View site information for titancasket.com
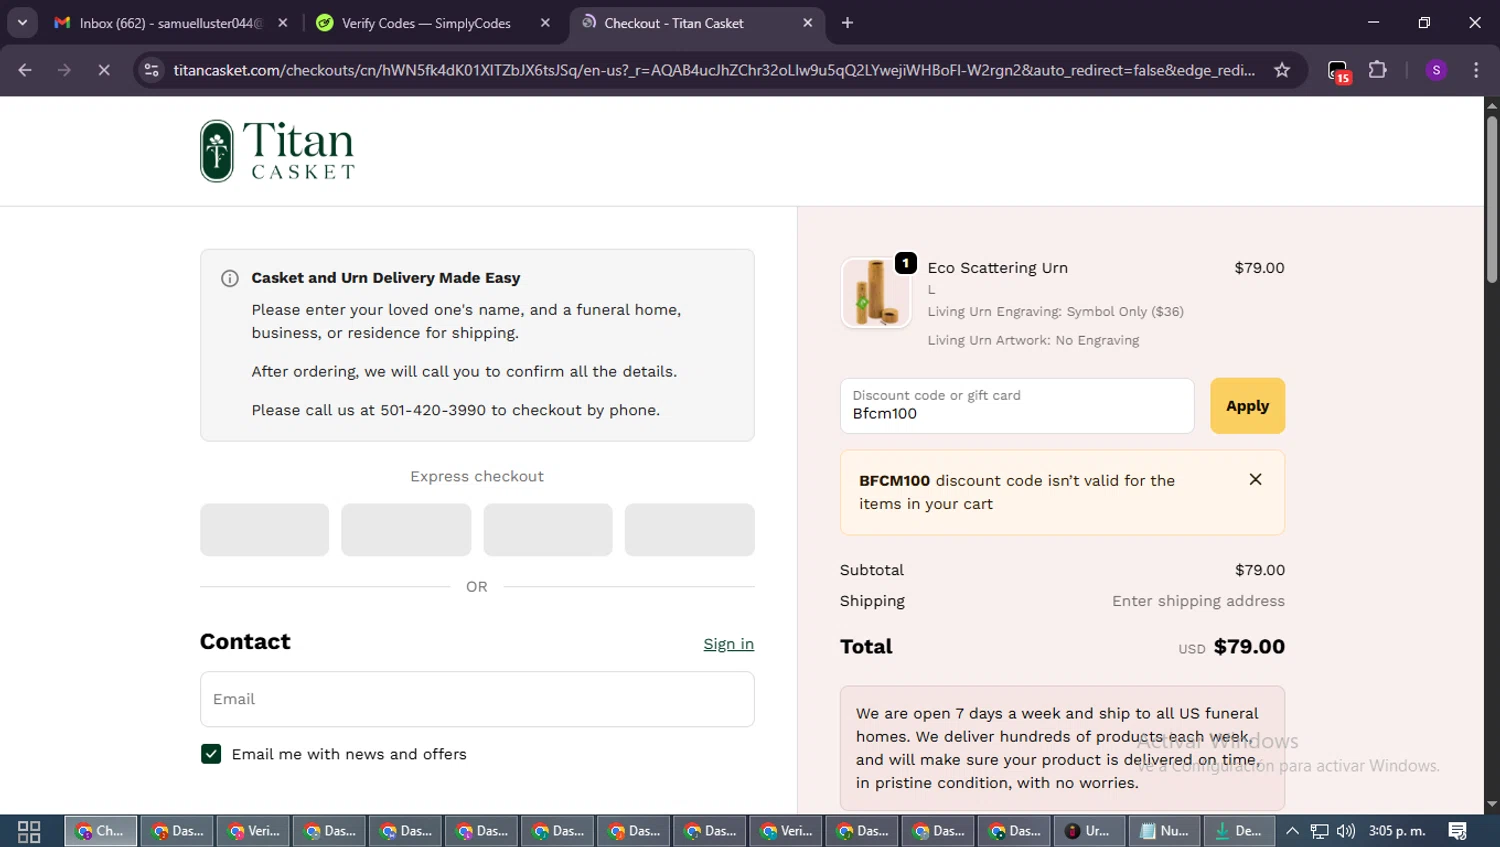This screenshot has width=1500, height=847. click(x=151, y=70)
